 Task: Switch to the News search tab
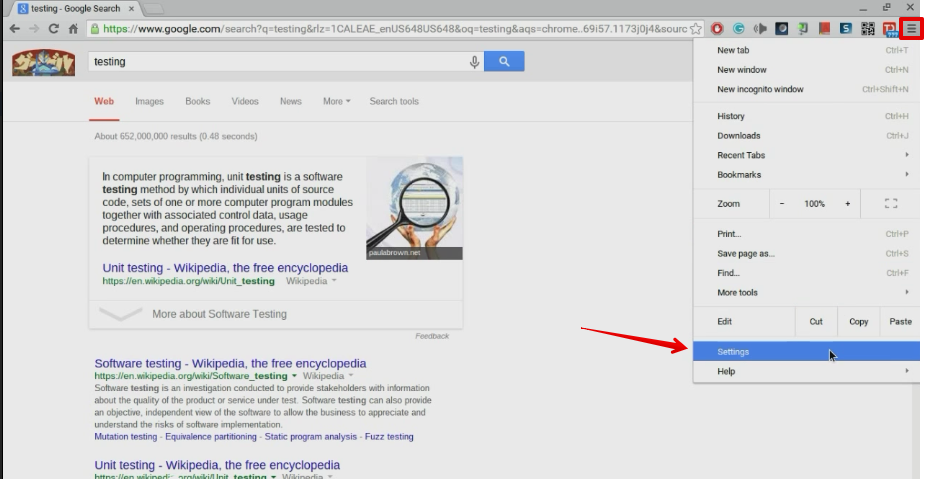coord(290,101)
